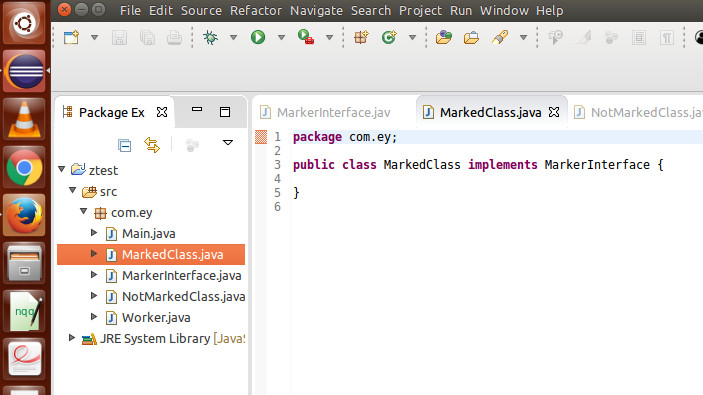
Task: Run the program with green play button
Action: (x=258, y=37)
